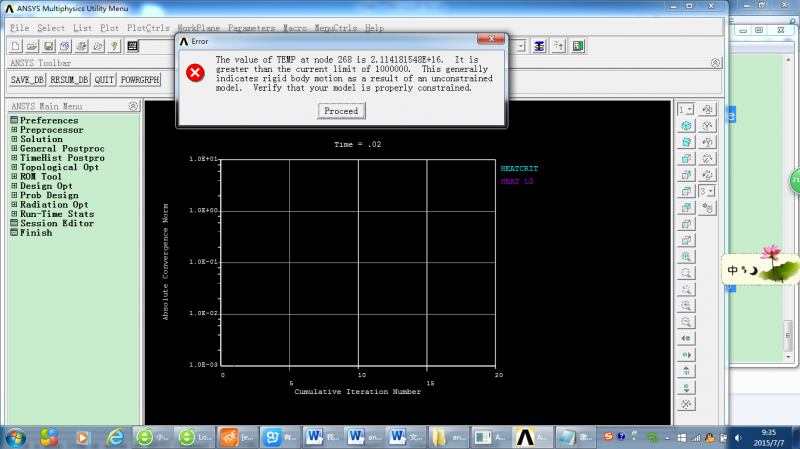Screen dimensions: 800x449
Task: Open the Windows Start button
Action: tap(15, 437)
